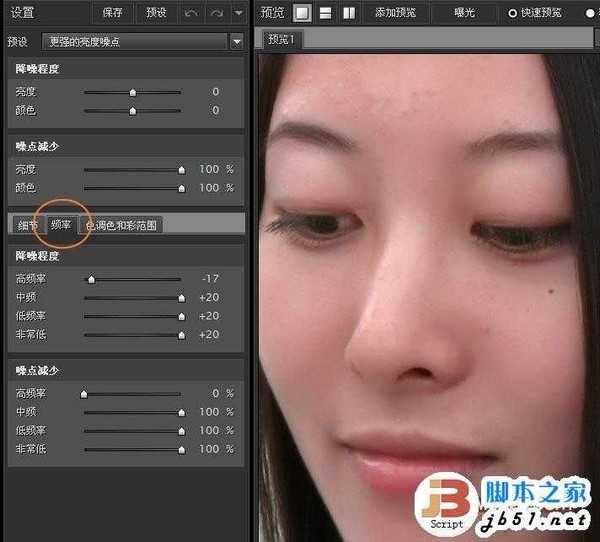Click the redo arrow icon
The height and width of the screenshot is (542, 600).
point(216,13)
